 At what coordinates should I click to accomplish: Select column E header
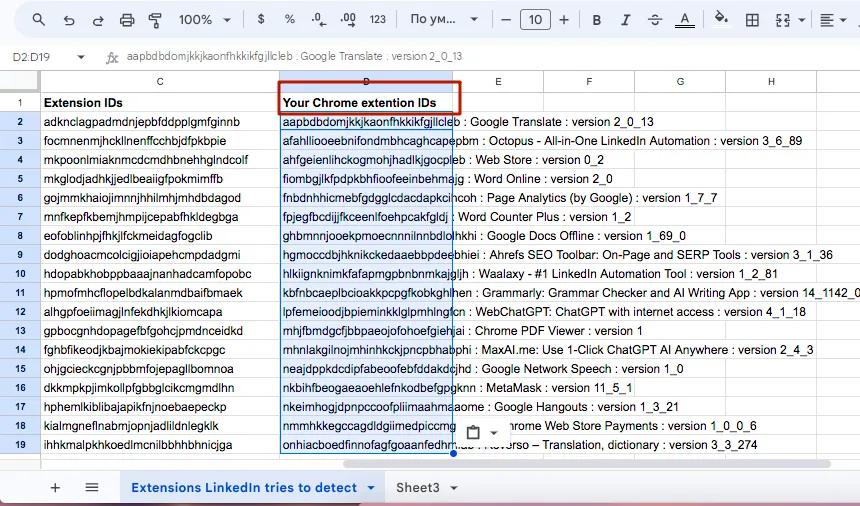(498, 81)
